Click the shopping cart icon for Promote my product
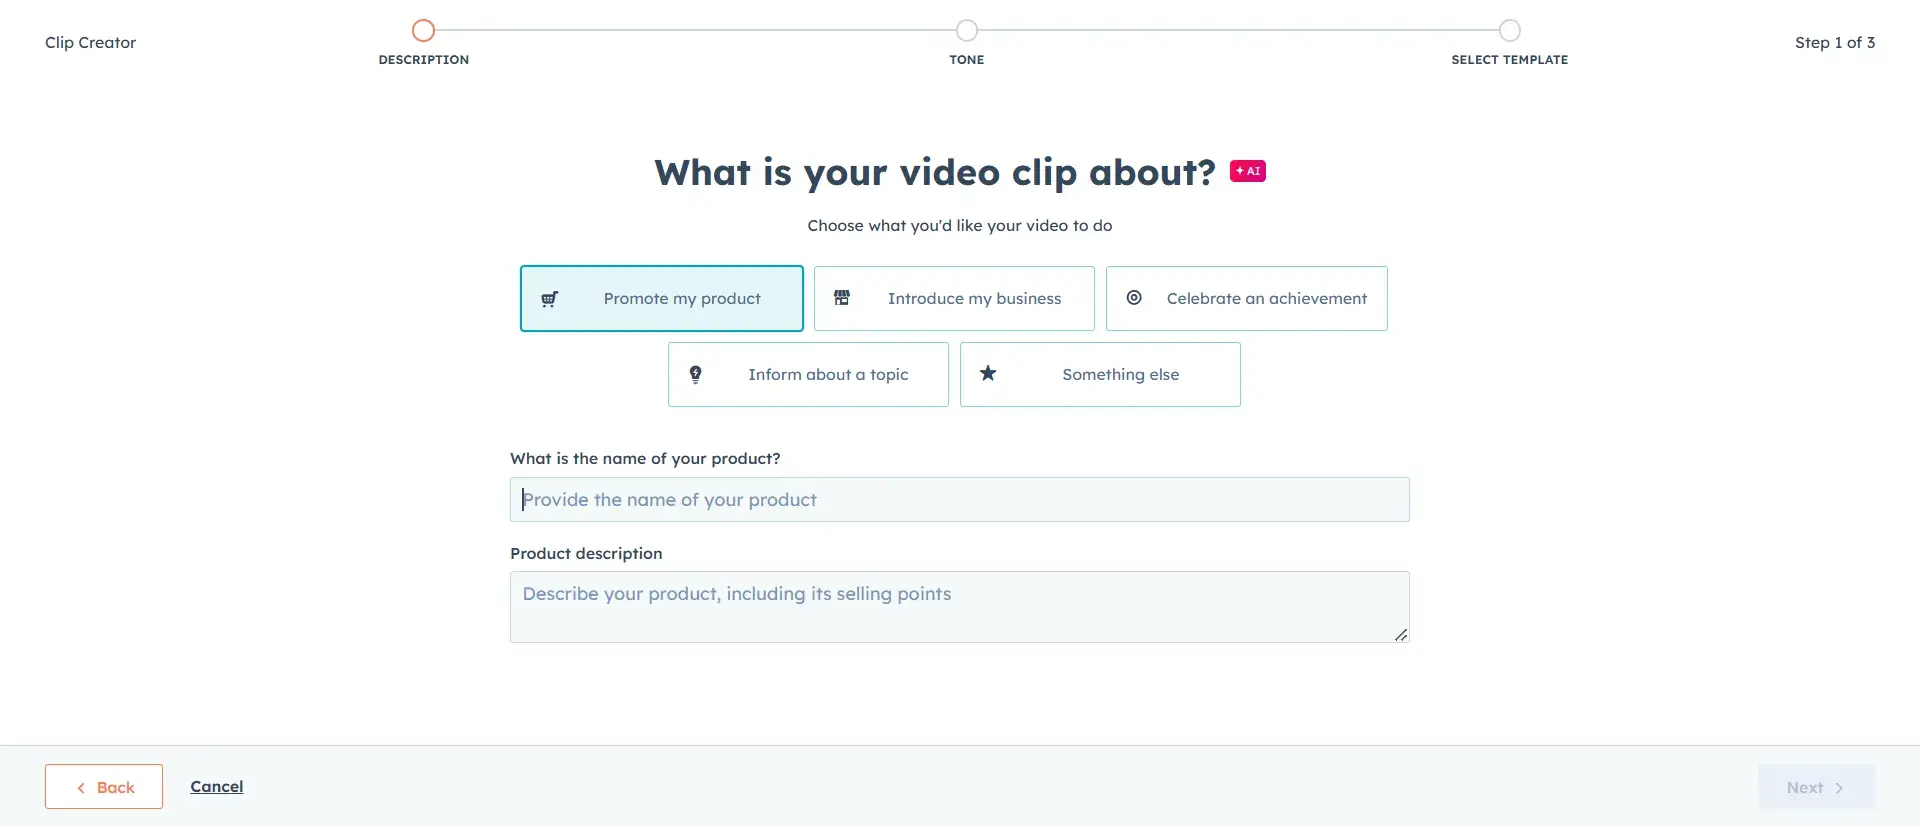The image size is (1920, 827). (x=549, y=299)
